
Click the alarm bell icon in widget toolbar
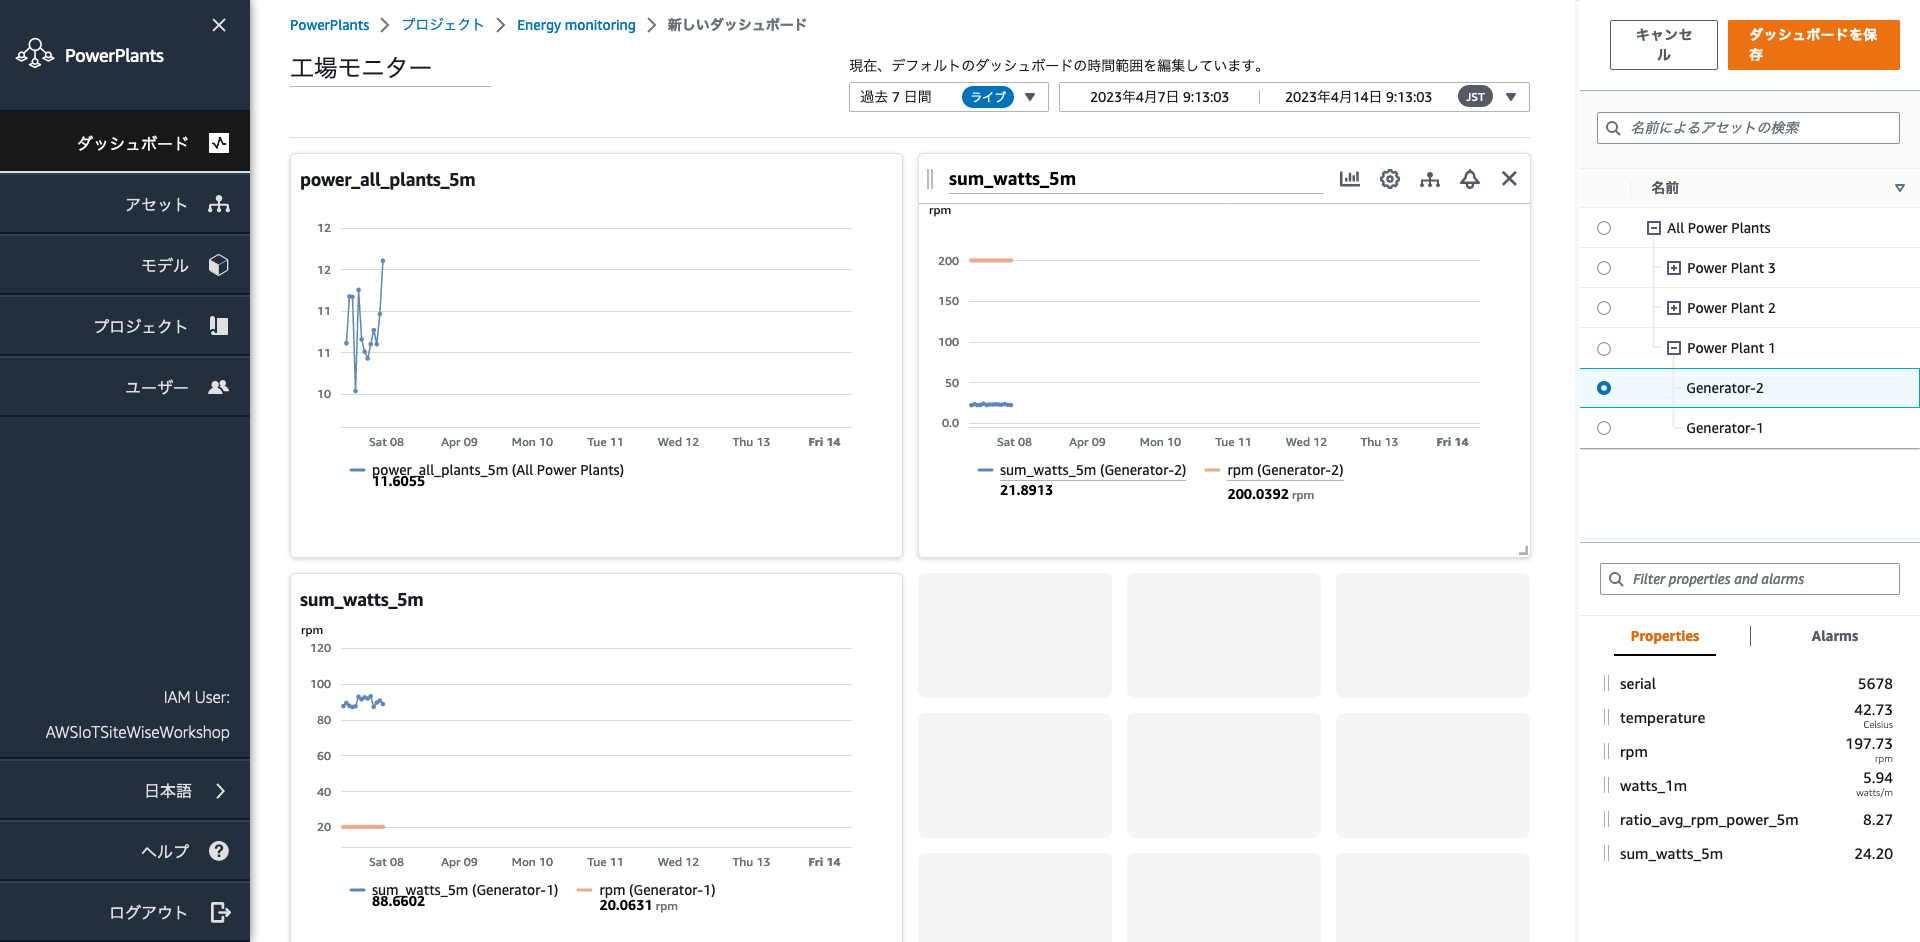tap(1469, 179)
